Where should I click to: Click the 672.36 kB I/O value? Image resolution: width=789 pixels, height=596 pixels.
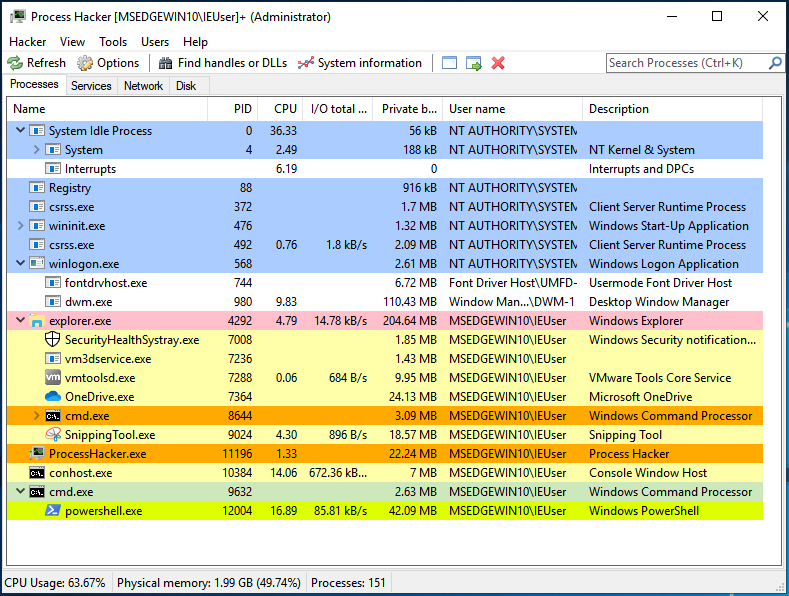(x=338, y=473)
